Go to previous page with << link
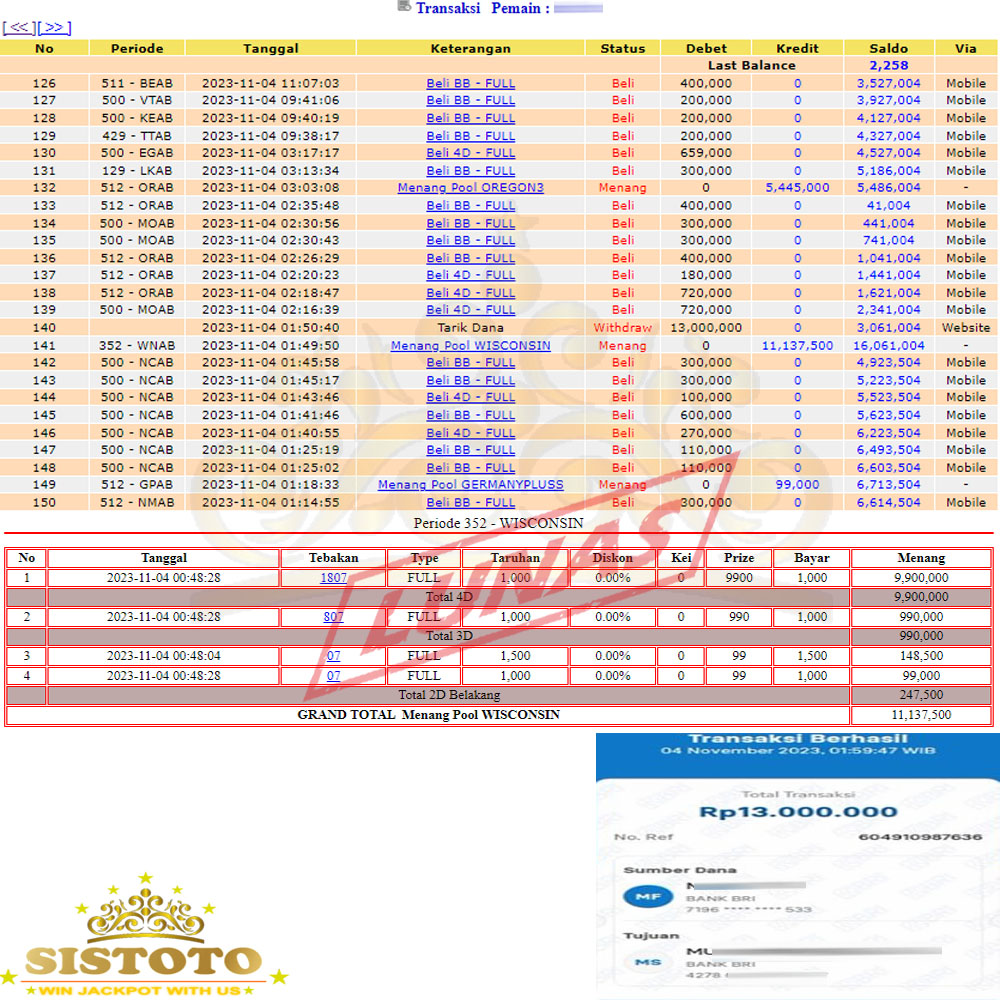 click(x=19, y=28)
